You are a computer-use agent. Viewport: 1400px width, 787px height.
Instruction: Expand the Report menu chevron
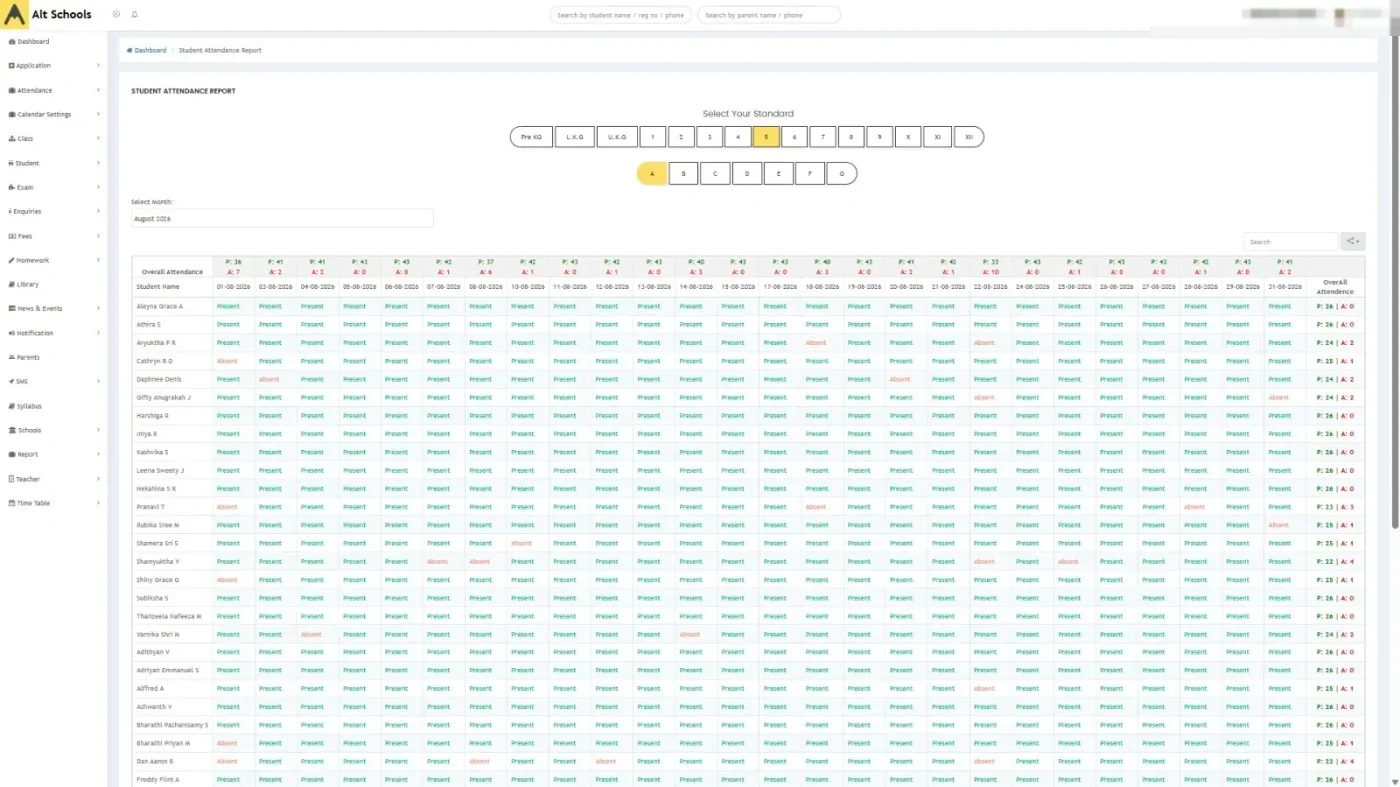coord(98,454)
